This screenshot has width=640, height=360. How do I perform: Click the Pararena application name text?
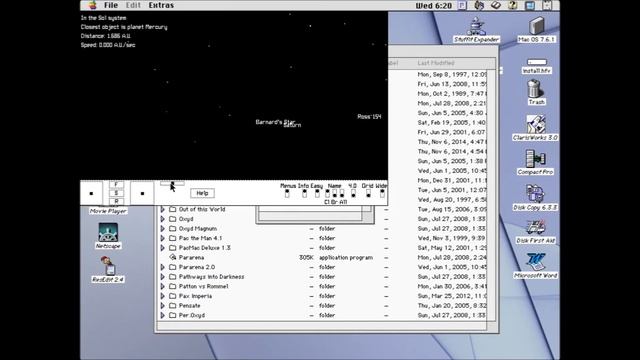pyautogui.click(x=191, y=258)
